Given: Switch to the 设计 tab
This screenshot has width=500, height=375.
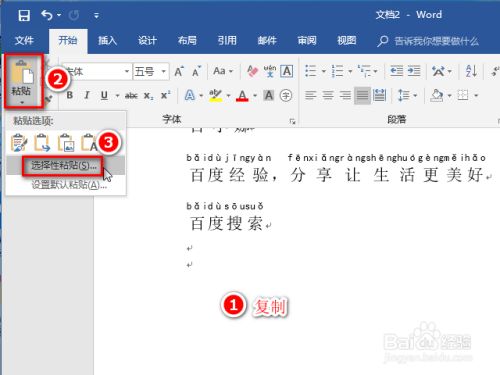Looking at the screenshot, I should (147, 41).
